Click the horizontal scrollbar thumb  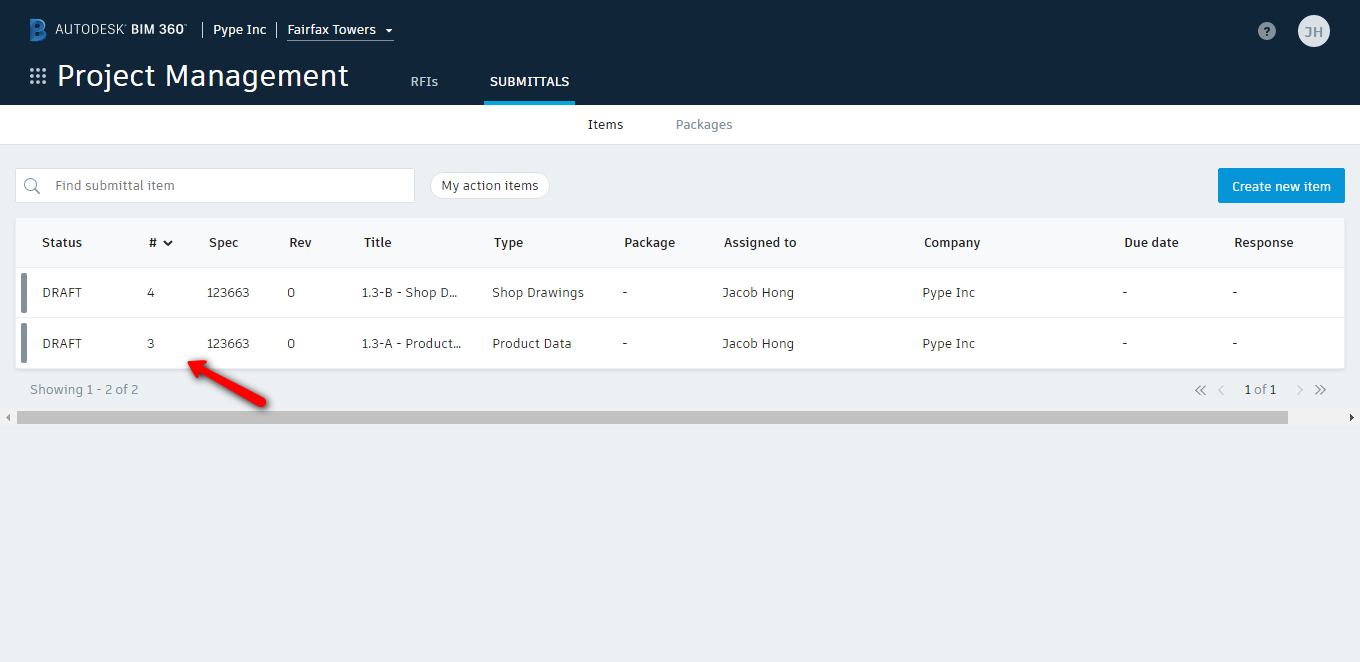pos(652,417)
